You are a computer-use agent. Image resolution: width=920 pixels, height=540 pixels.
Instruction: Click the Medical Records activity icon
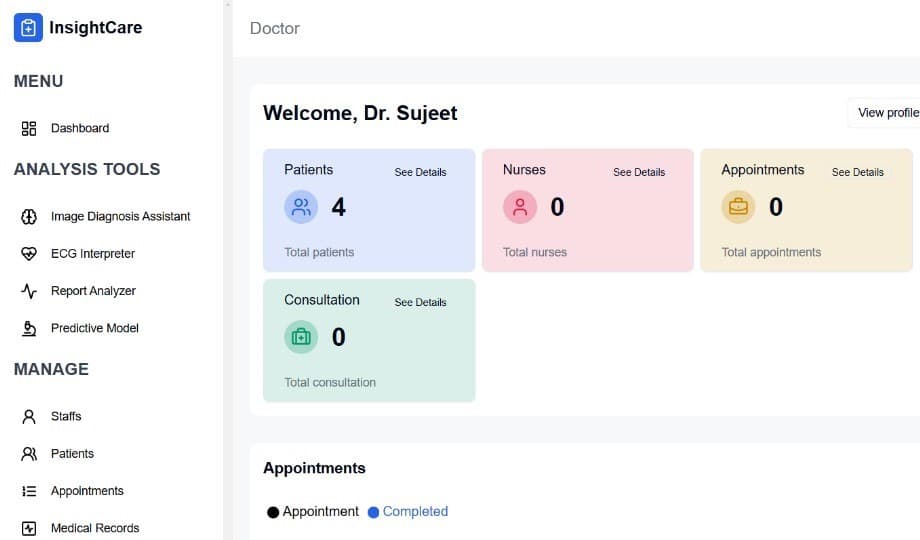(x=29, y=528)
